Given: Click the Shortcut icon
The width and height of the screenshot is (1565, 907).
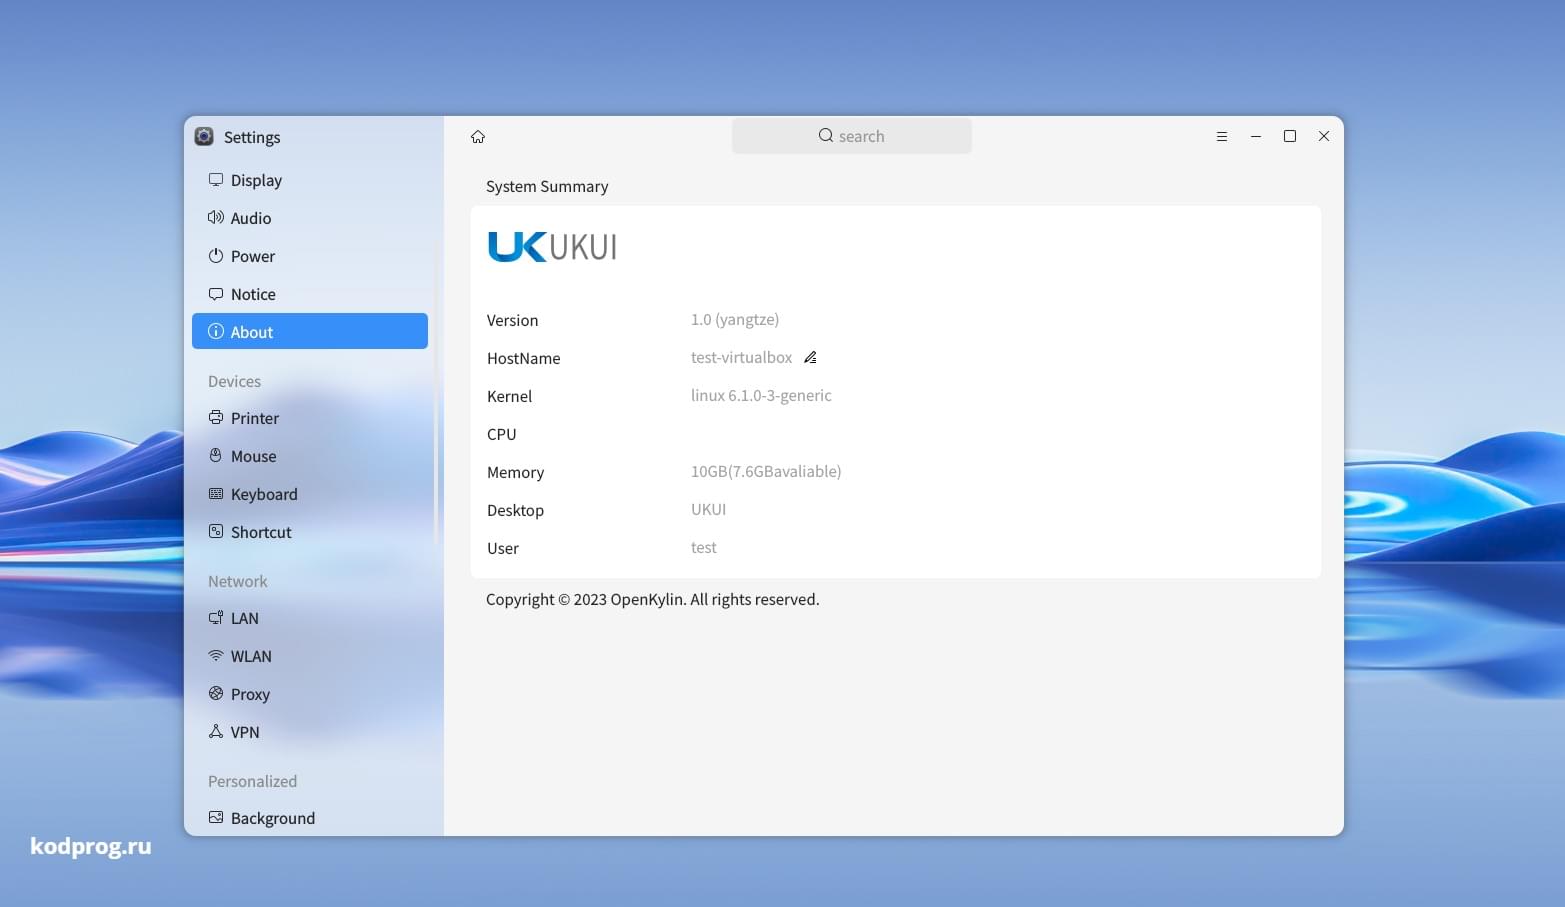Looking at the screenshot, I should pyautogui.click(x=215, y=532).
